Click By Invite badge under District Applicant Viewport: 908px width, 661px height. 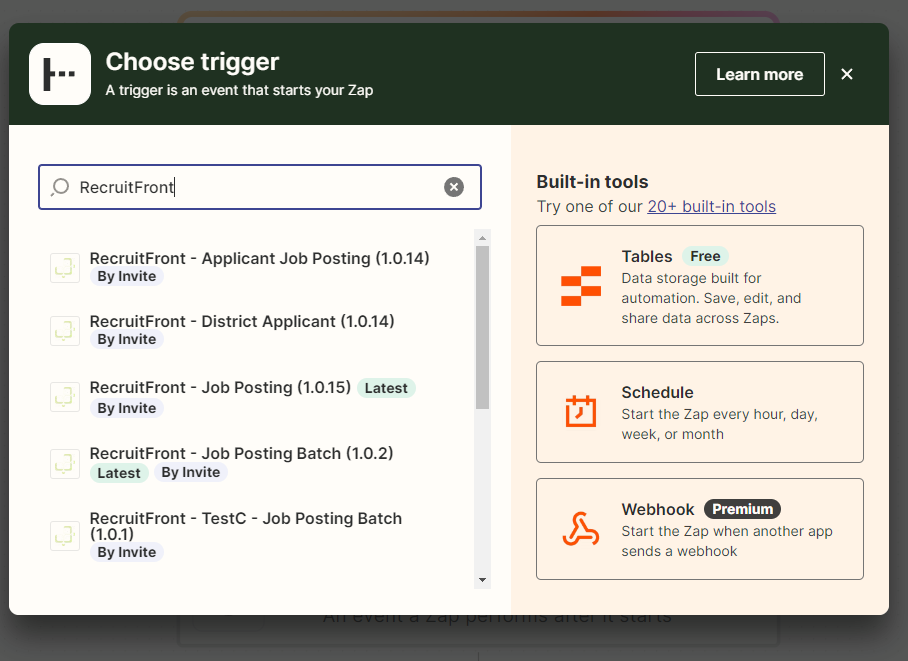coord(127,339)
